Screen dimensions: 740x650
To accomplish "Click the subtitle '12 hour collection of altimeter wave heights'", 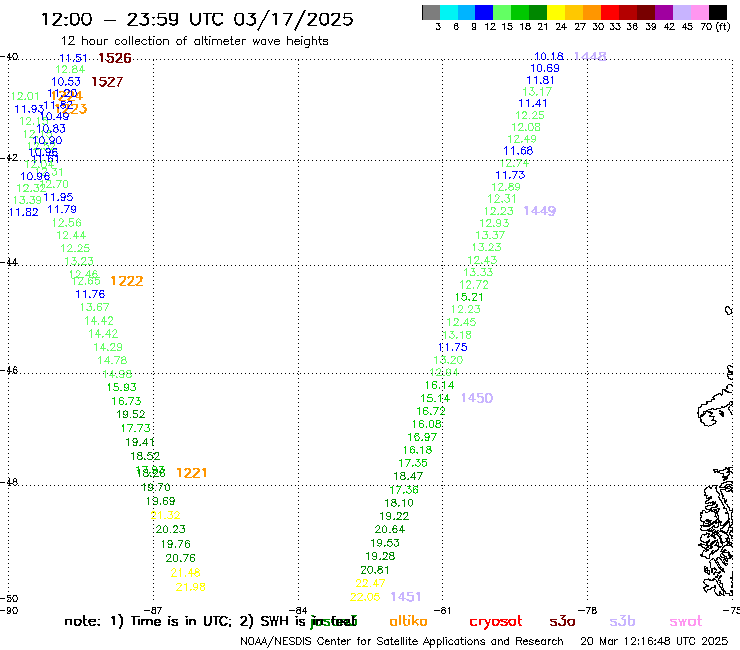I will coord(194,41).
